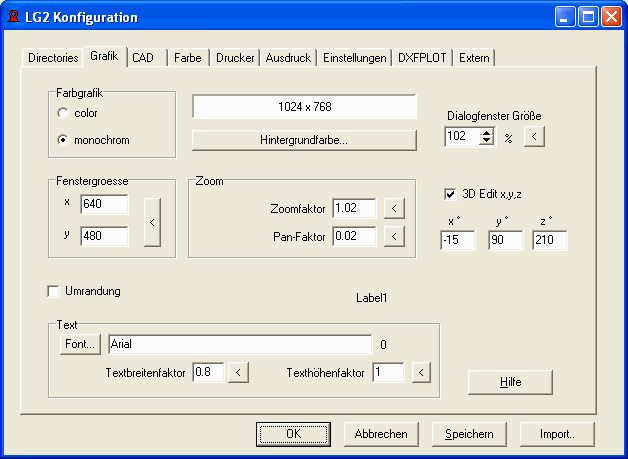The height and width of the screenshot is (459, 628).
Task: Select the monochrom radio option
Action: pyautogui.click(x=64, y=140)
